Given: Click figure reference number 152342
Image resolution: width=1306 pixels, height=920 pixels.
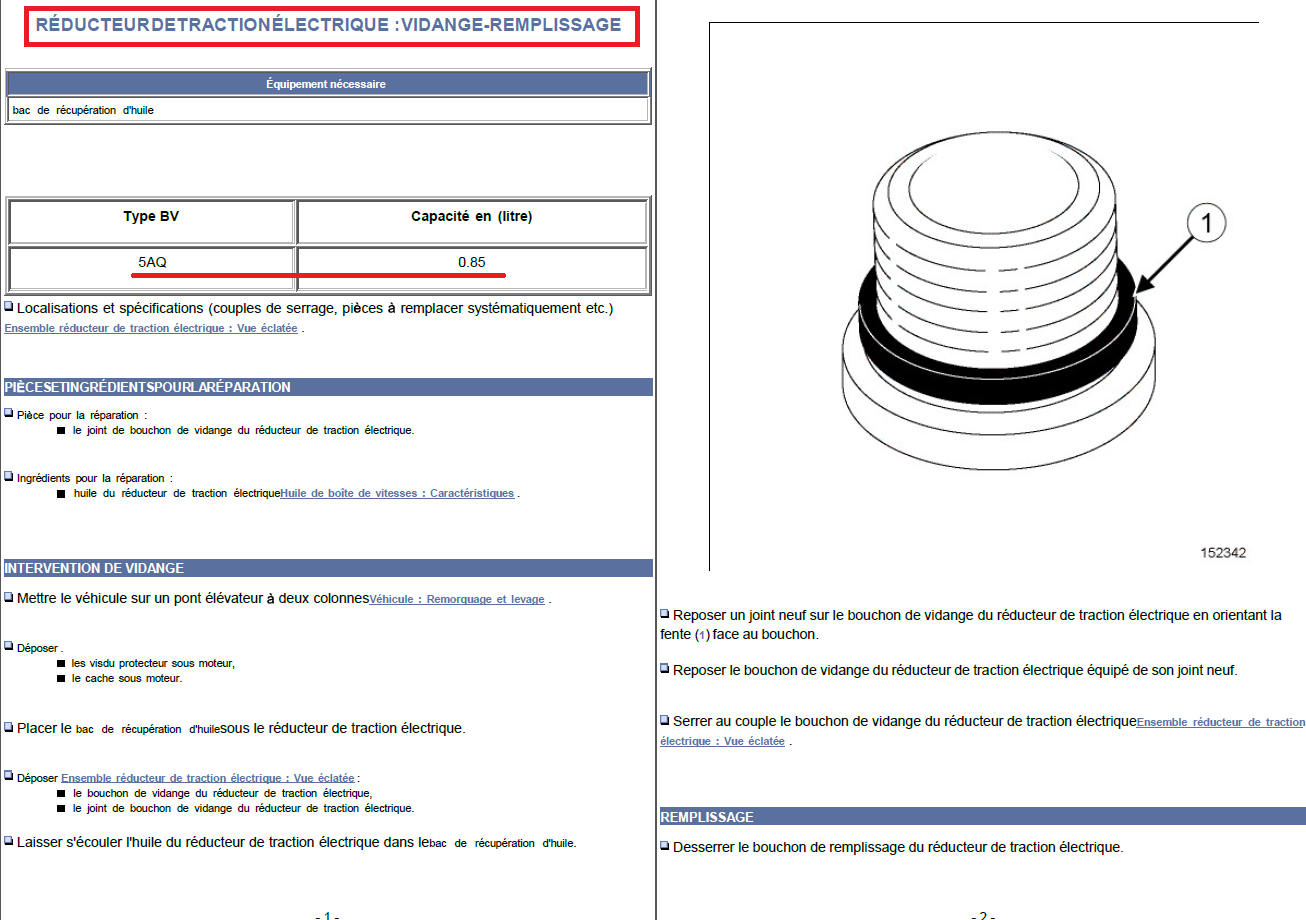Looking at the screenshot, I should [x=1223, y=552].
